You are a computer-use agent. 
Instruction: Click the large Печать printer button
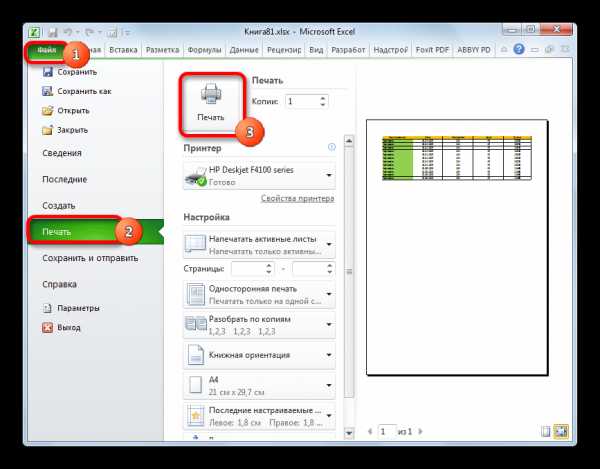[x=211, y=103]
